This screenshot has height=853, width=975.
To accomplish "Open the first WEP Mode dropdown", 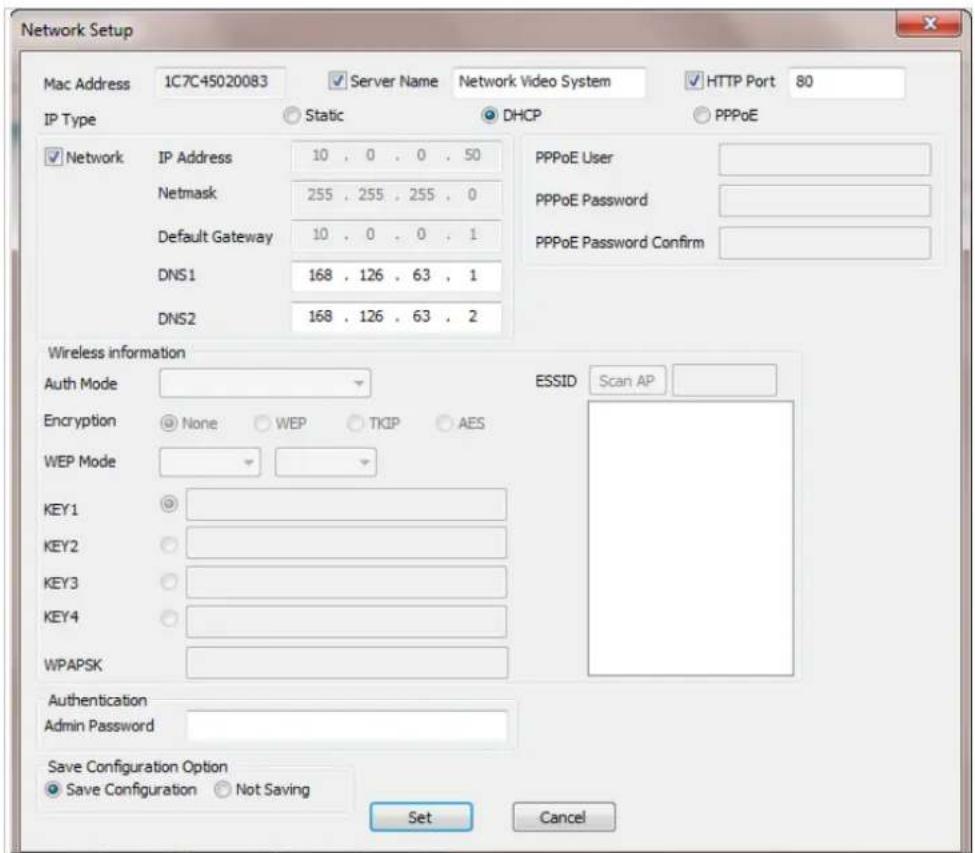I will coord(210,462).
